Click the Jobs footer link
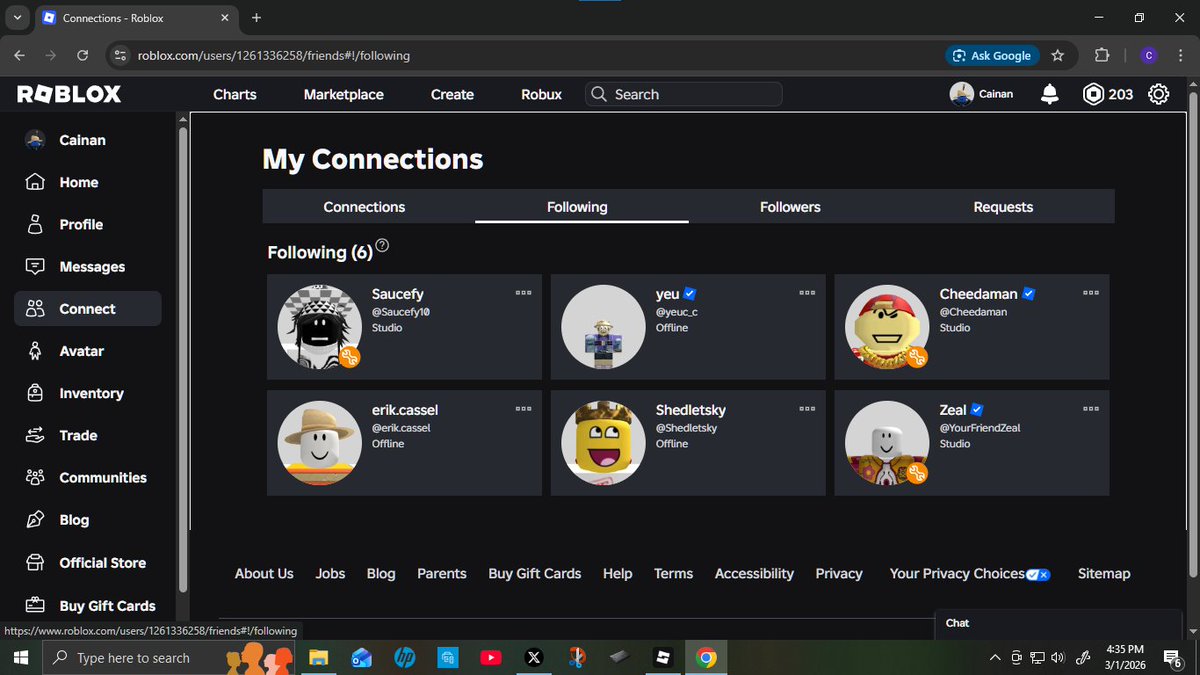The image size is (1200, 675). pos(330,574)
